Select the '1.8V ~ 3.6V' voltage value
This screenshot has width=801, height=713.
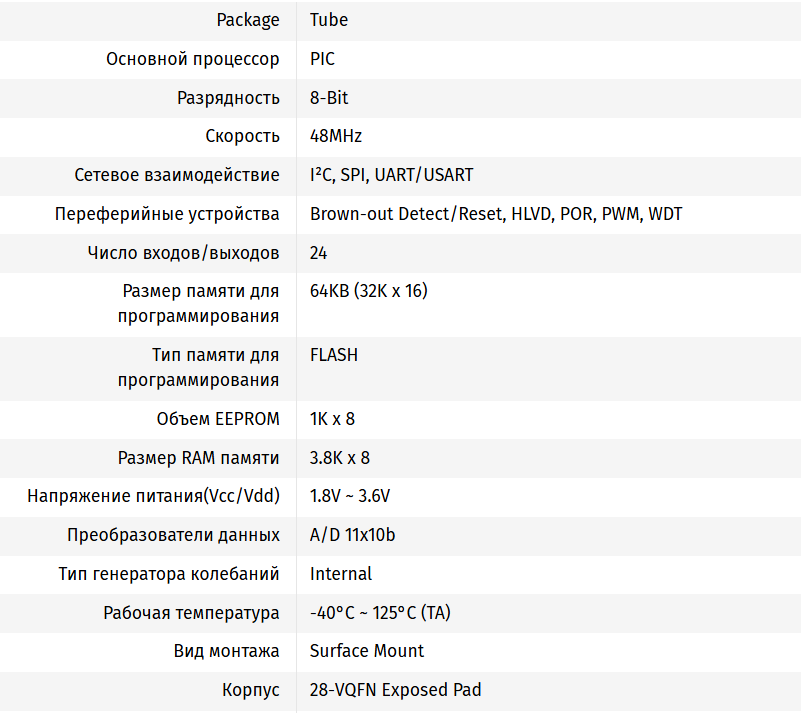click(x=350, y=496)
